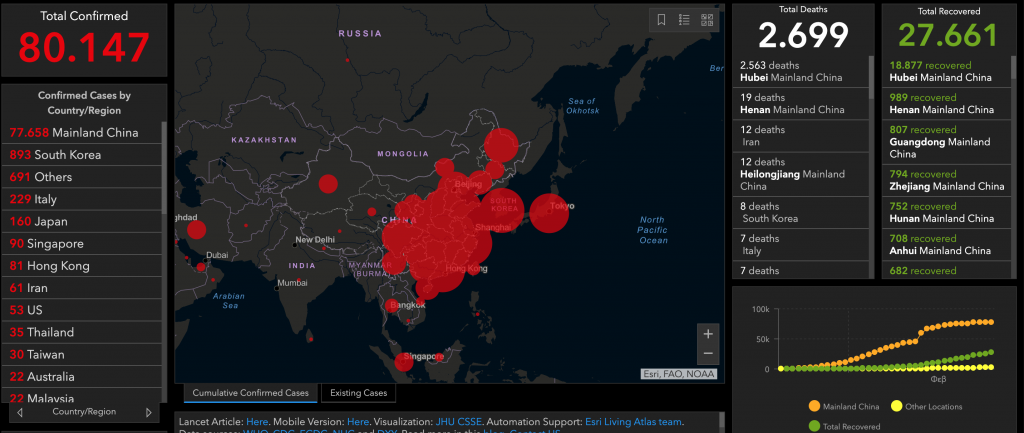This screenshot has height=433, width=1024.
Task: Show the map legend list icon
Action: pyautogui.click(x=685, y=19)
